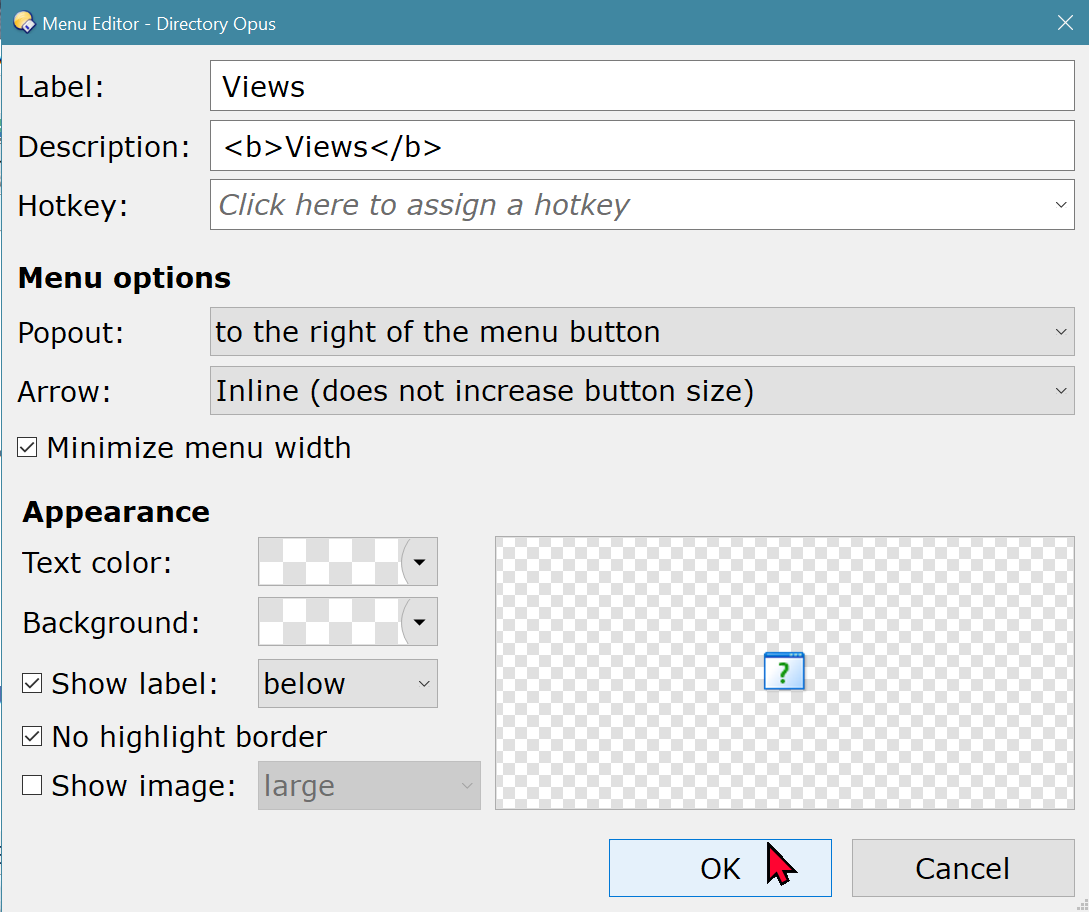The image size is (1089, 912).
Task: Click the Cancel button
Action: [x=963, y=868]
